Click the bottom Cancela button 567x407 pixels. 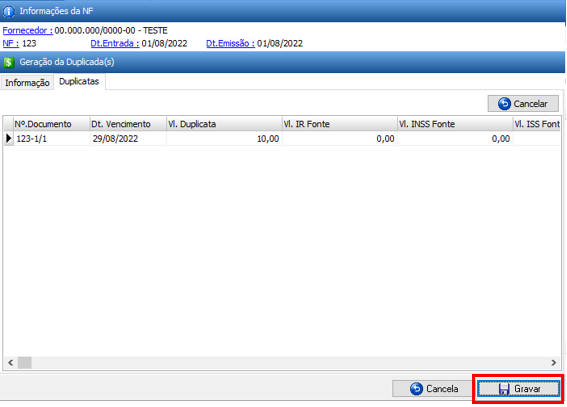(x=432, y=389)
